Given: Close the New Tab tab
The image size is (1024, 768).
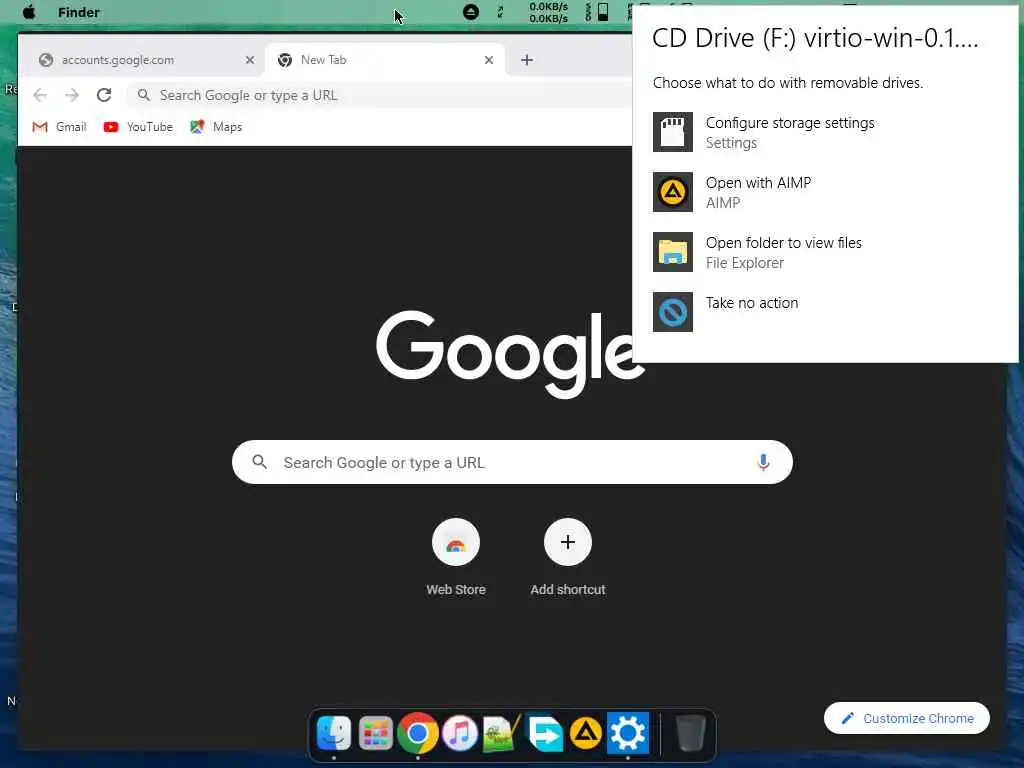Looking at the screenshot, I should click(x=488, y=60).
